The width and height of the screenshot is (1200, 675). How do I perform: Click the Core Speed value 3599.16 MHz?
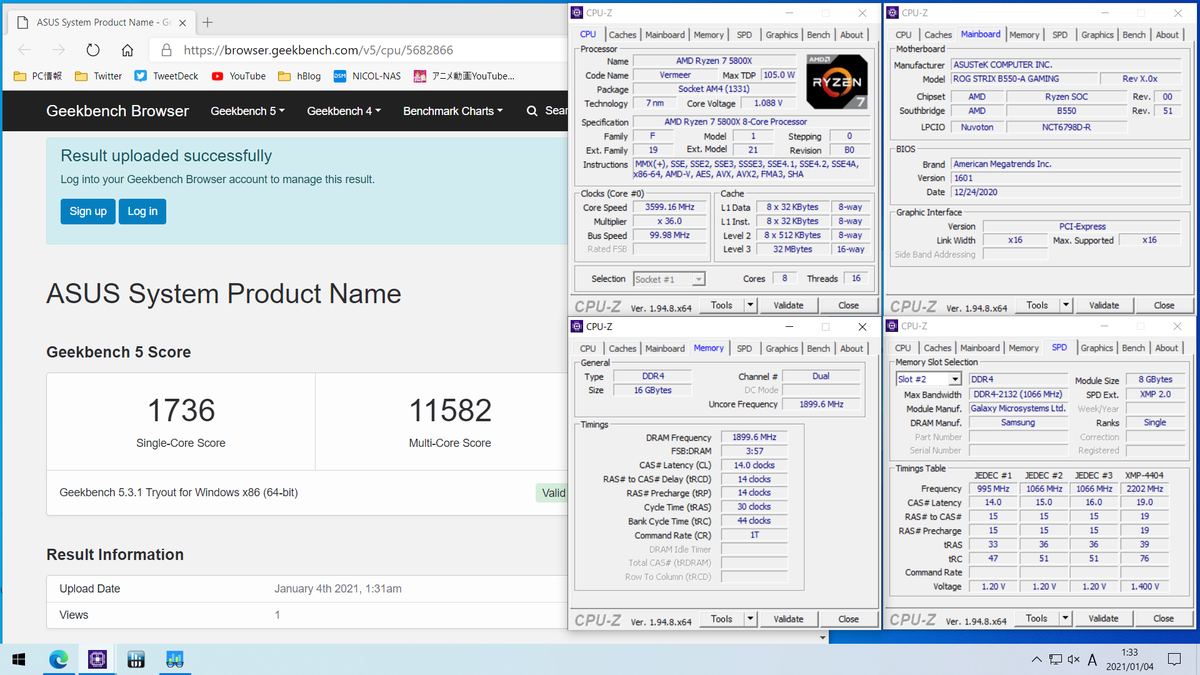coord(668,207)
